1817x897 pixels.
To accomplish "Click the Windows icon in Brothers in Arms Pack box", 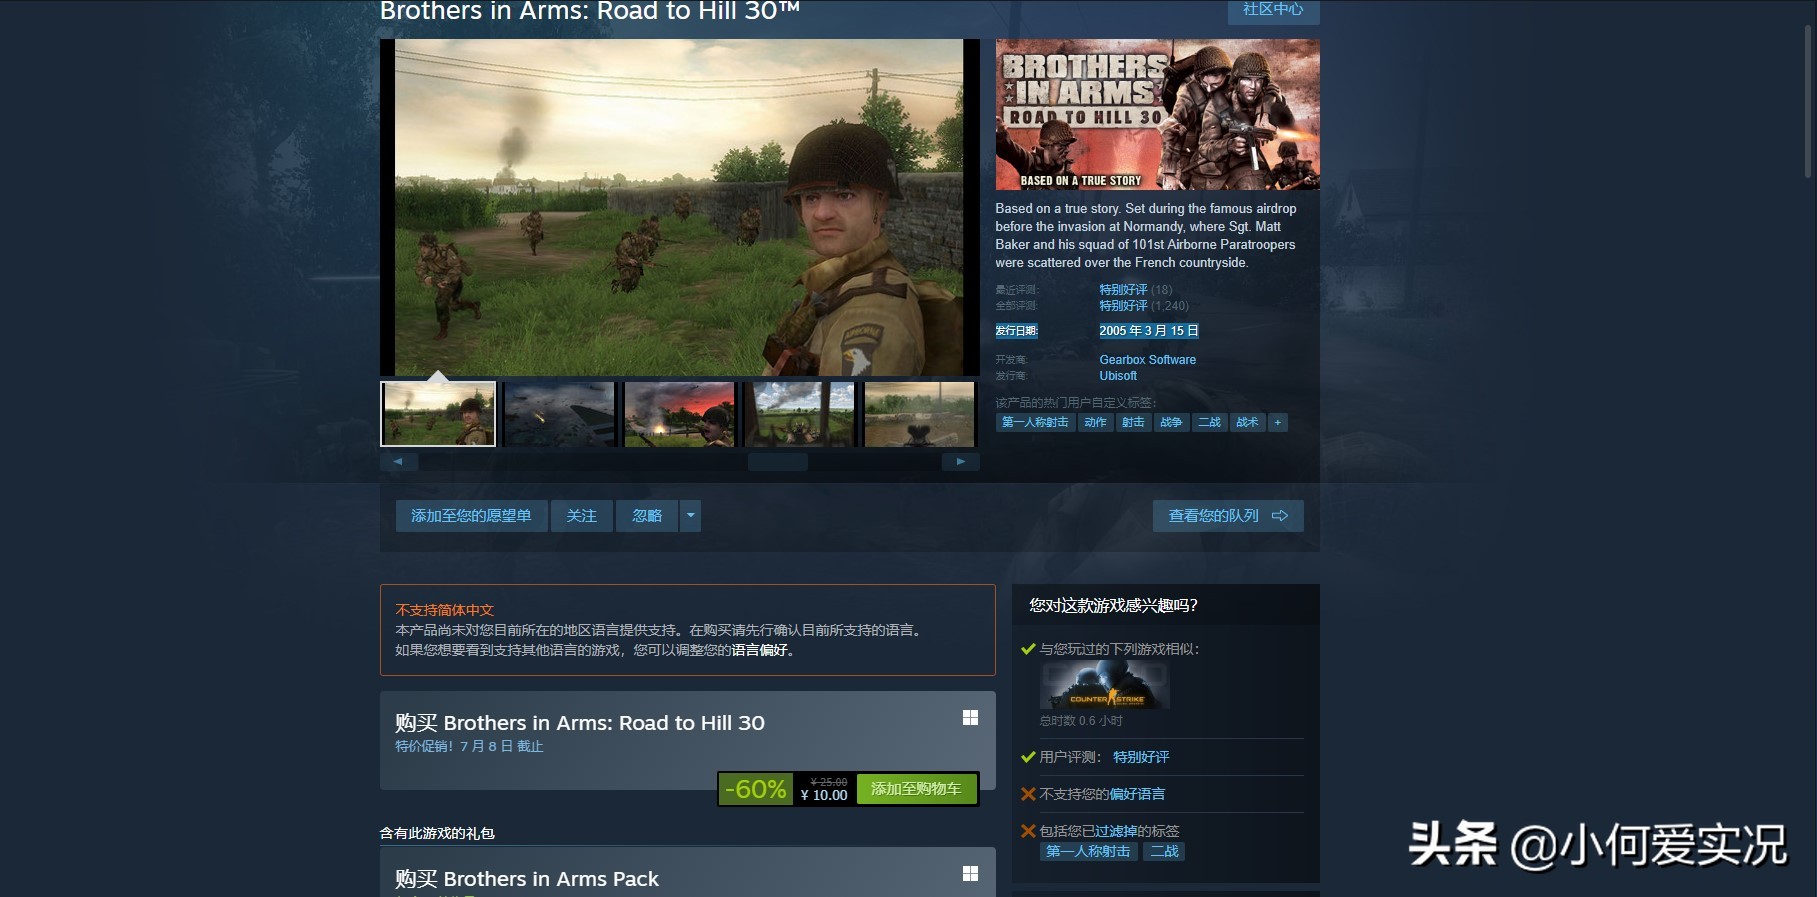I will pos(970,874).
